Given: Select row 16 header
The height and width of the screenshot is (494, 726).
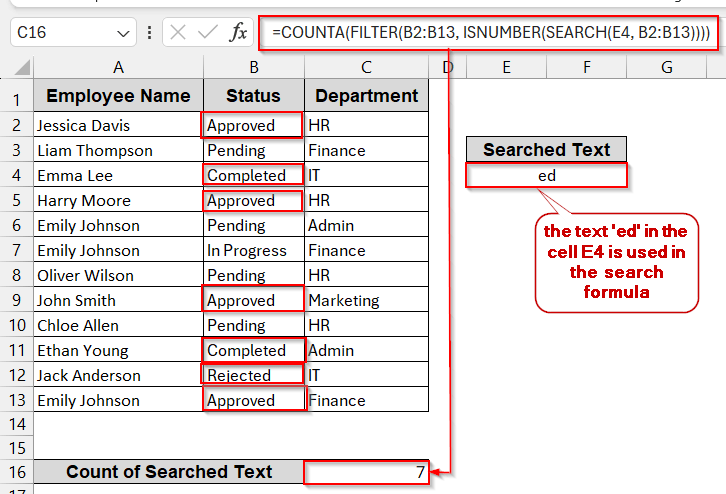Looking at the screenshot, I should coord(16,472).
